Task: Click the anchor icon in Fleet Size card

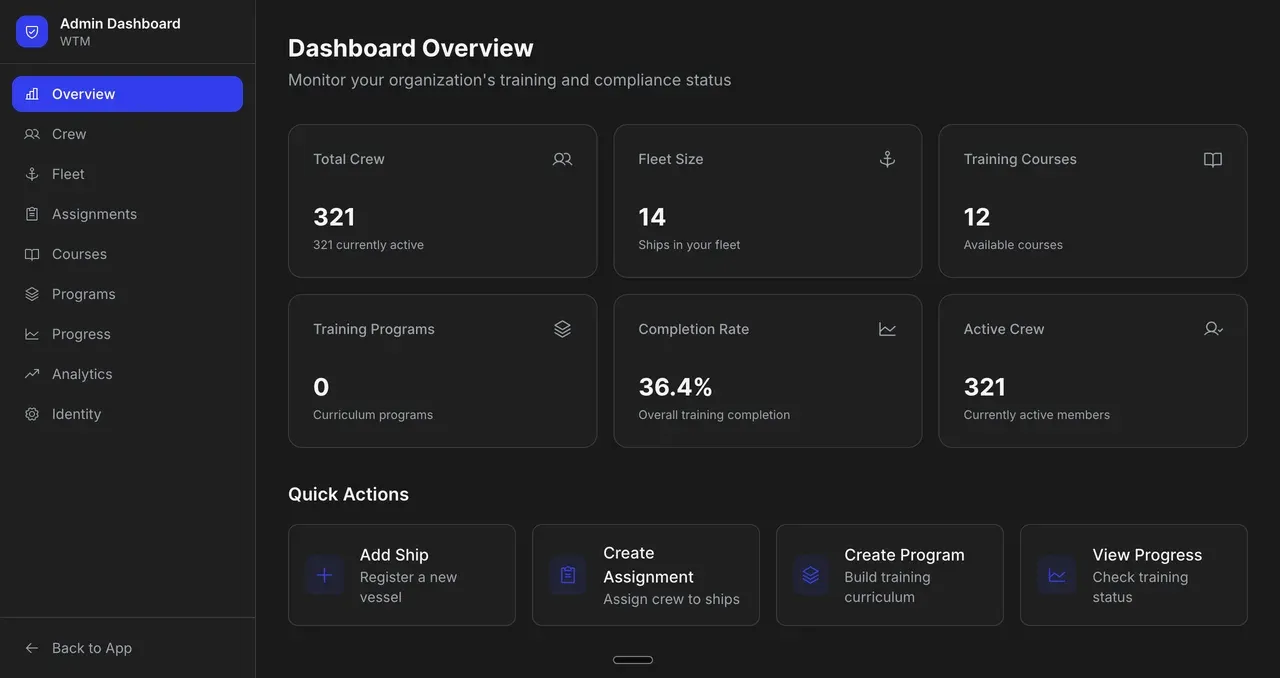Action: click(887, 159)
